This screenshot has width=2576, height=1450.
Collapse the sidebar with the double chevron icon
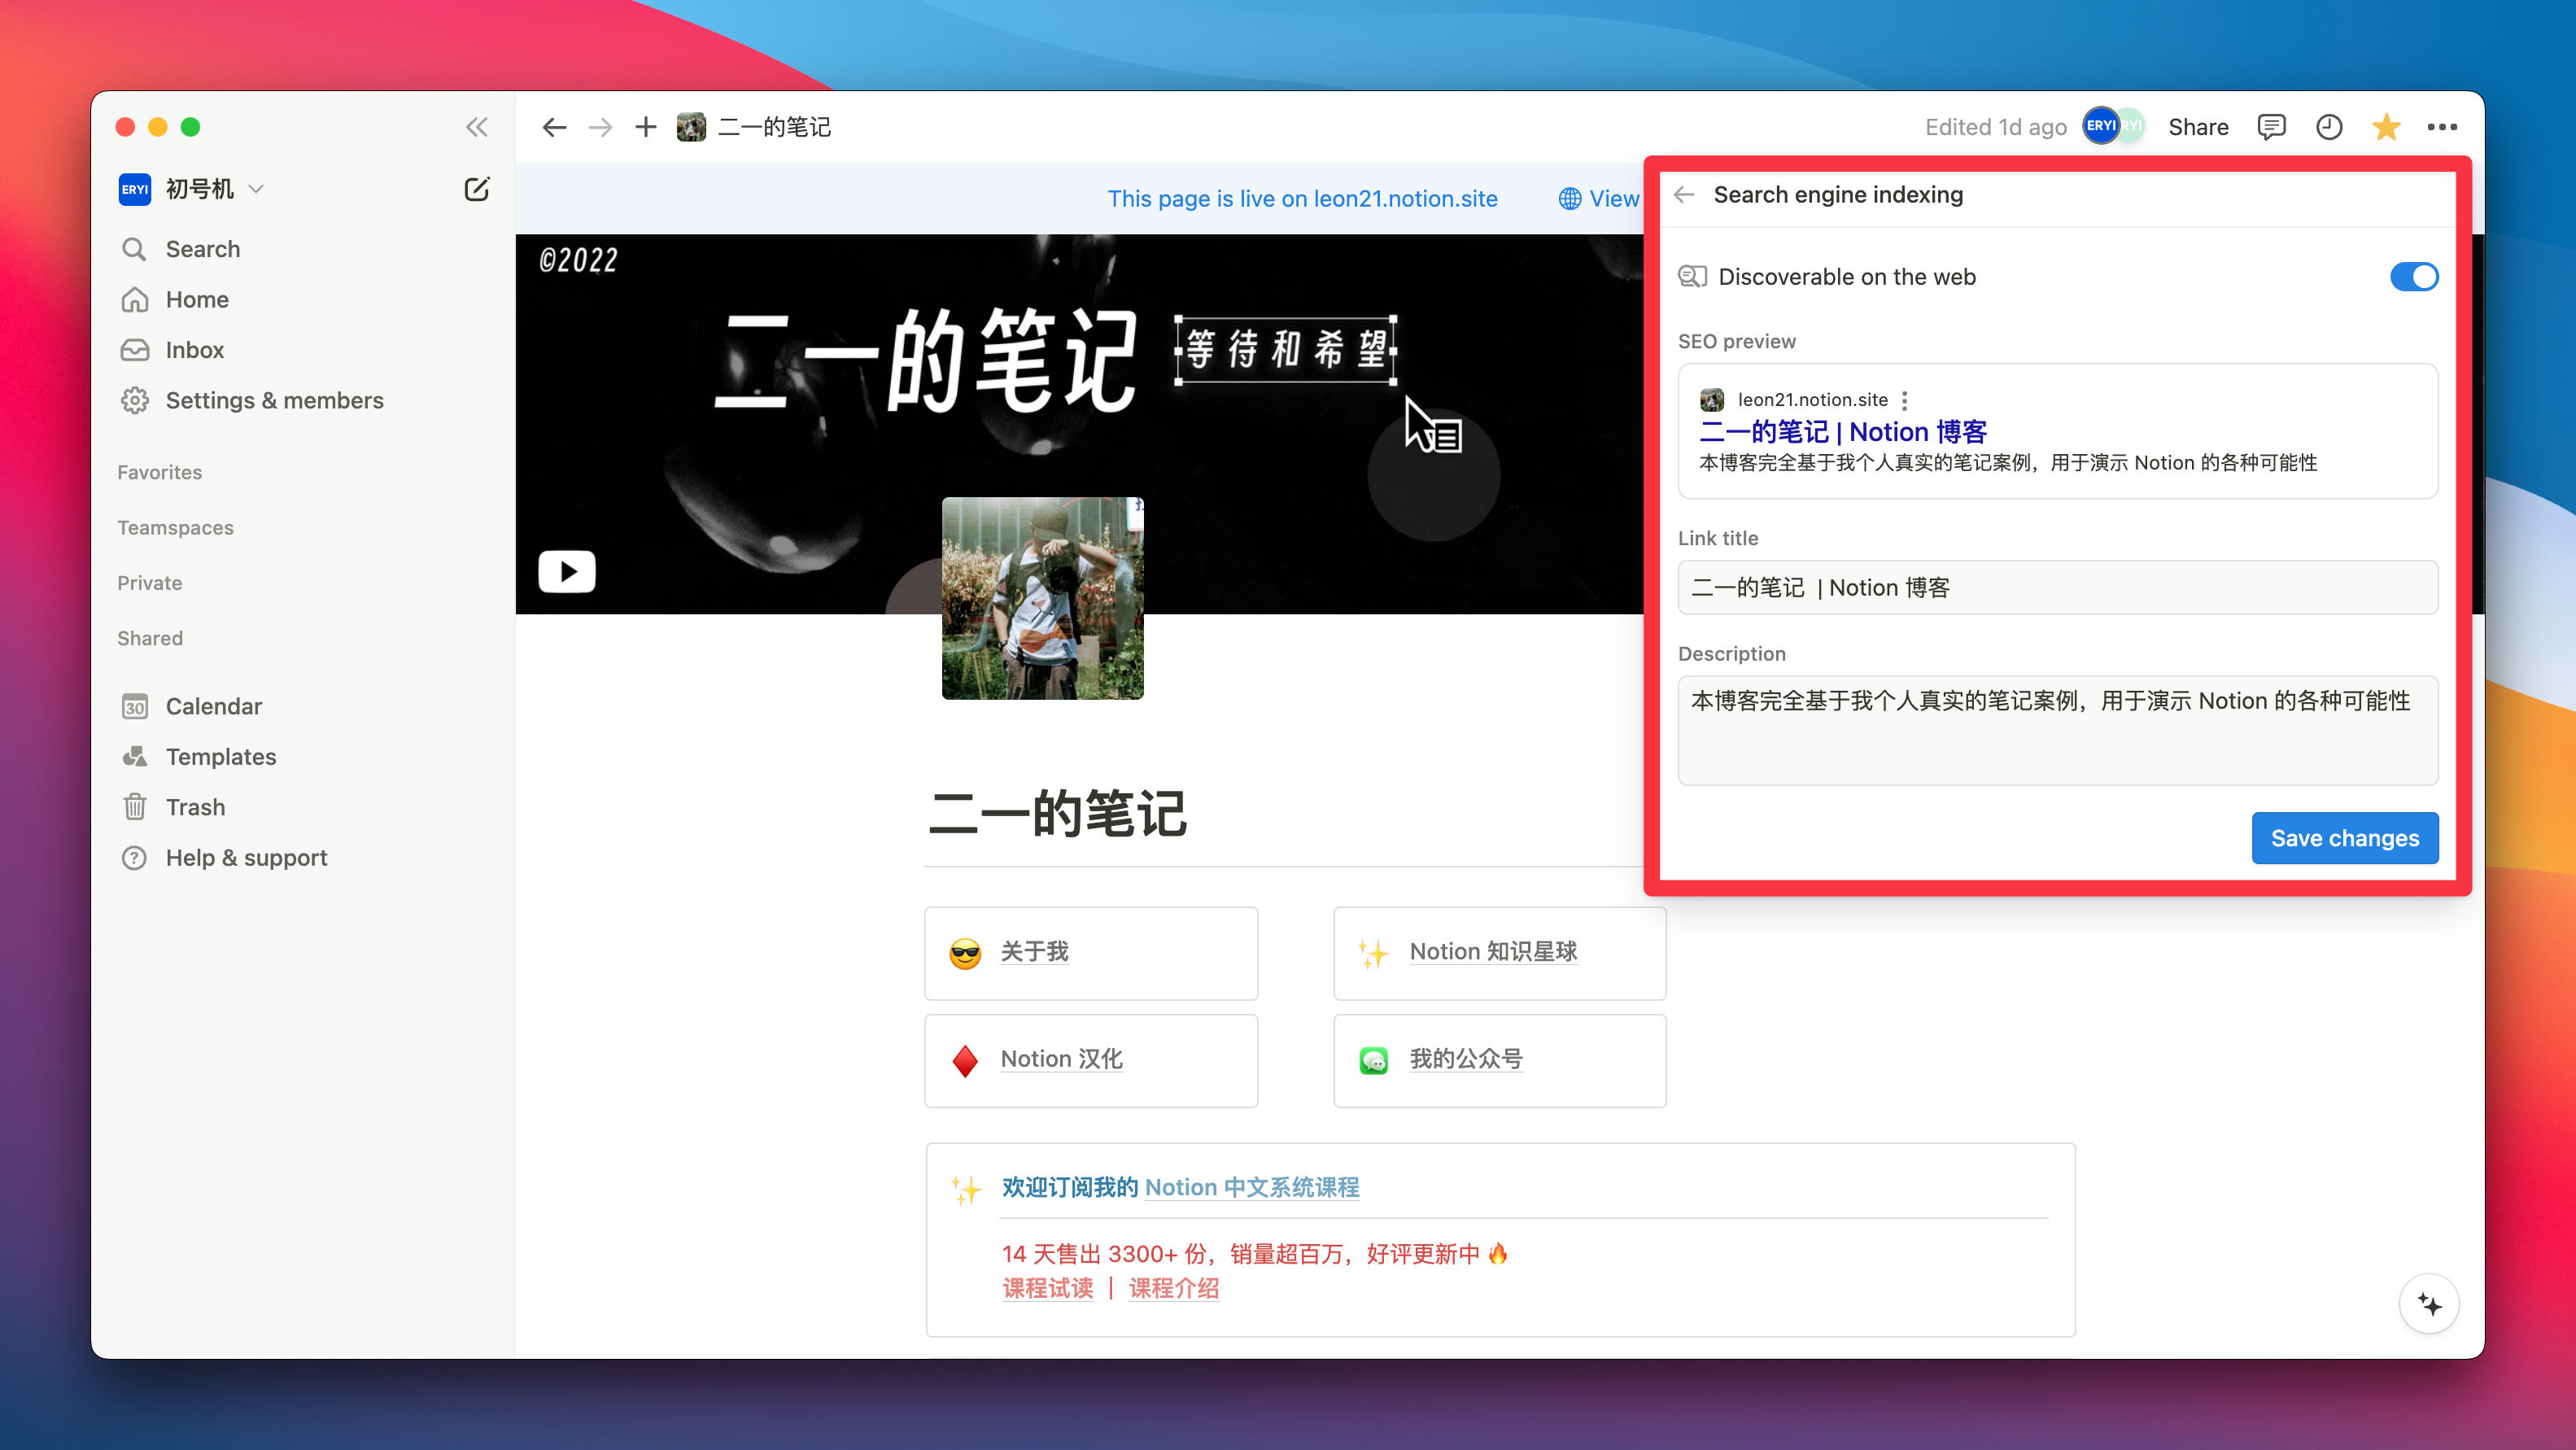point(477,127)
